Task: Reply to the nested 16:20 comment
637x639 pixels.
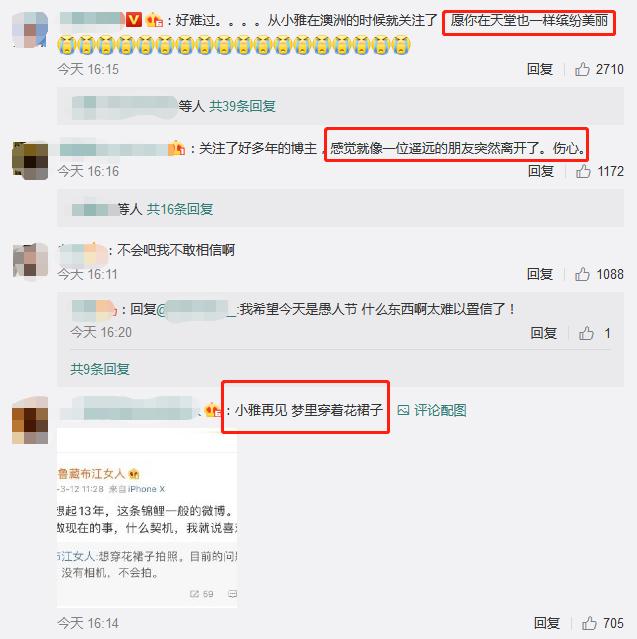Action: [x=544, y=333]
